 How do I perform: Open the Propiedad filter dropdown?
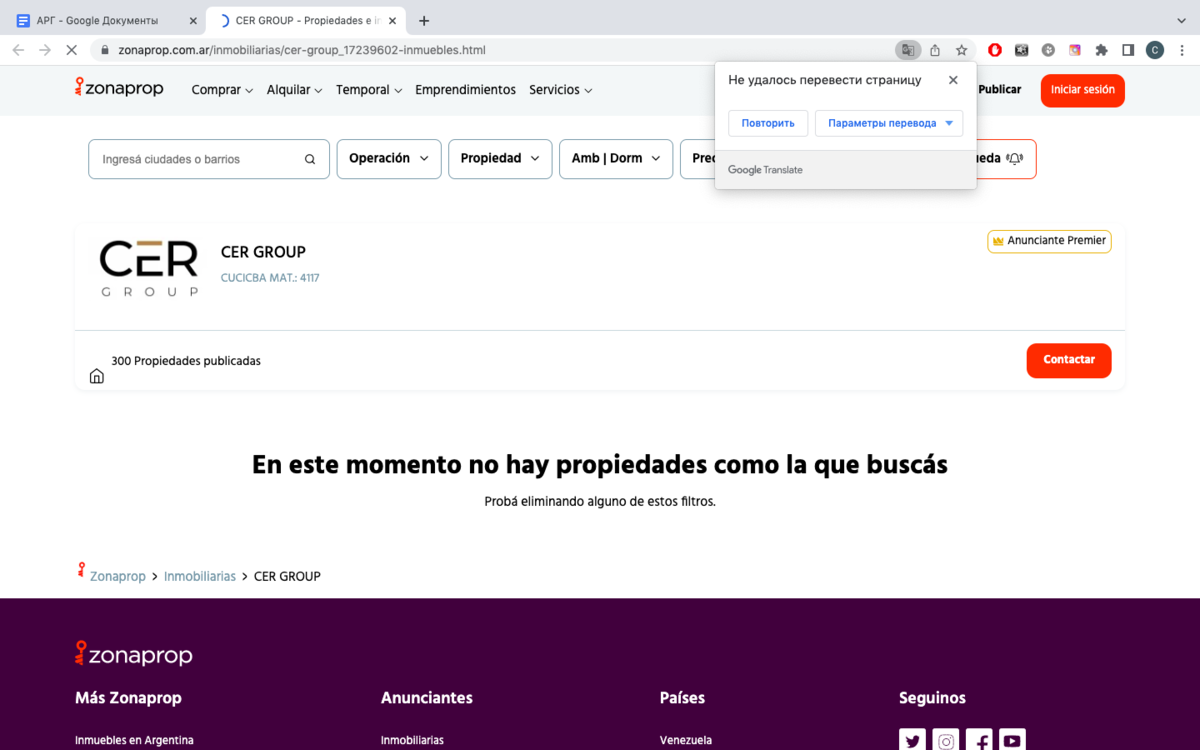pos(500,159)
